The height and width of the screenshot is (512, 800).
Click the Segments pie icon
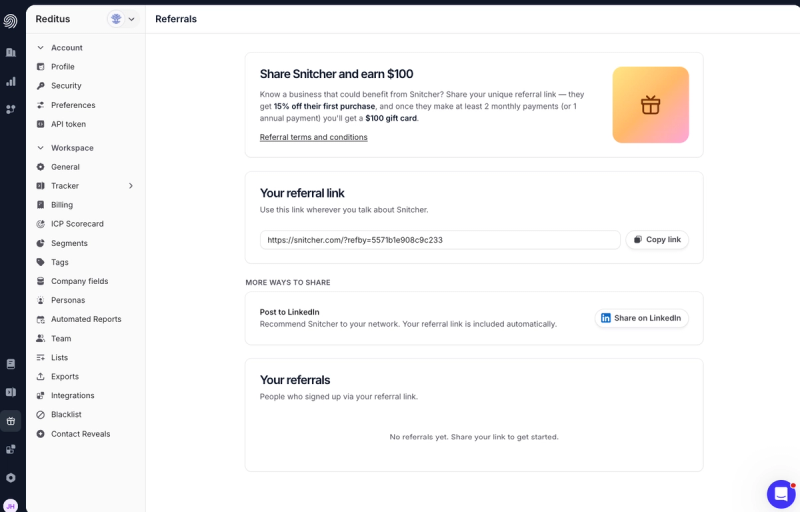click(41, 243)
